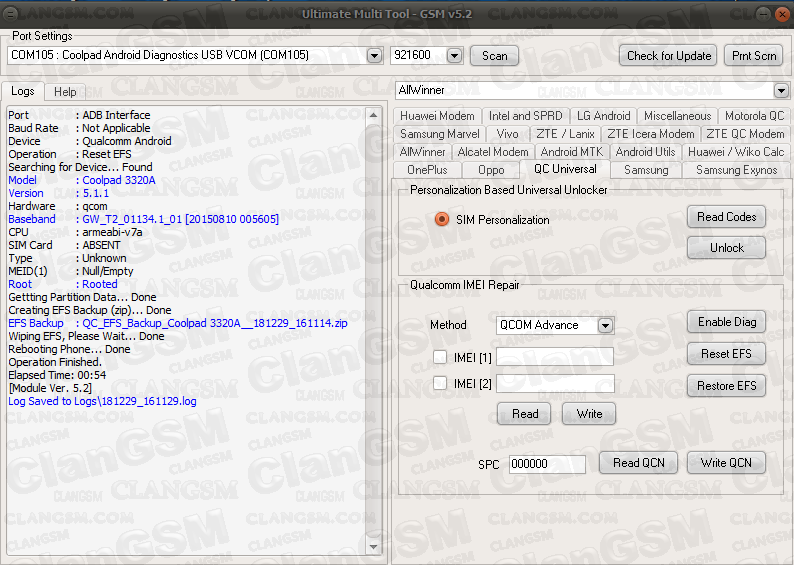794x565 pixels.
Task: Open the Huawei Modem tab
Action: point(437,116)
